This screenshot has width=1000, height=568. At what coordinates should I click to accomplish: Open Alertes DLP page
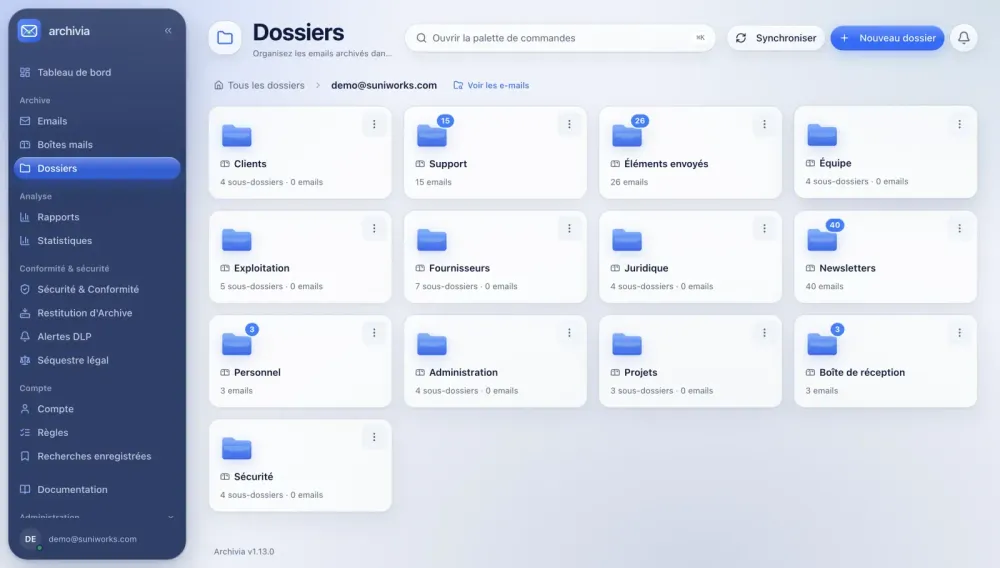(97, 337)
